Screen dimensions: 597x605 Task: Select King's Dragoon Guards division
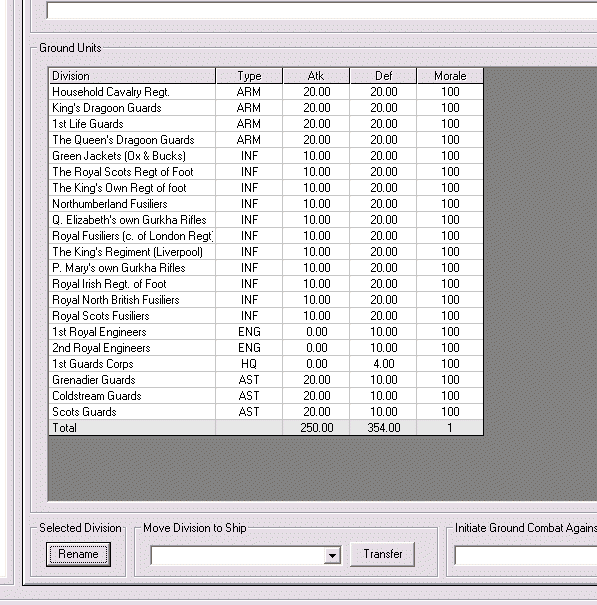266,108
